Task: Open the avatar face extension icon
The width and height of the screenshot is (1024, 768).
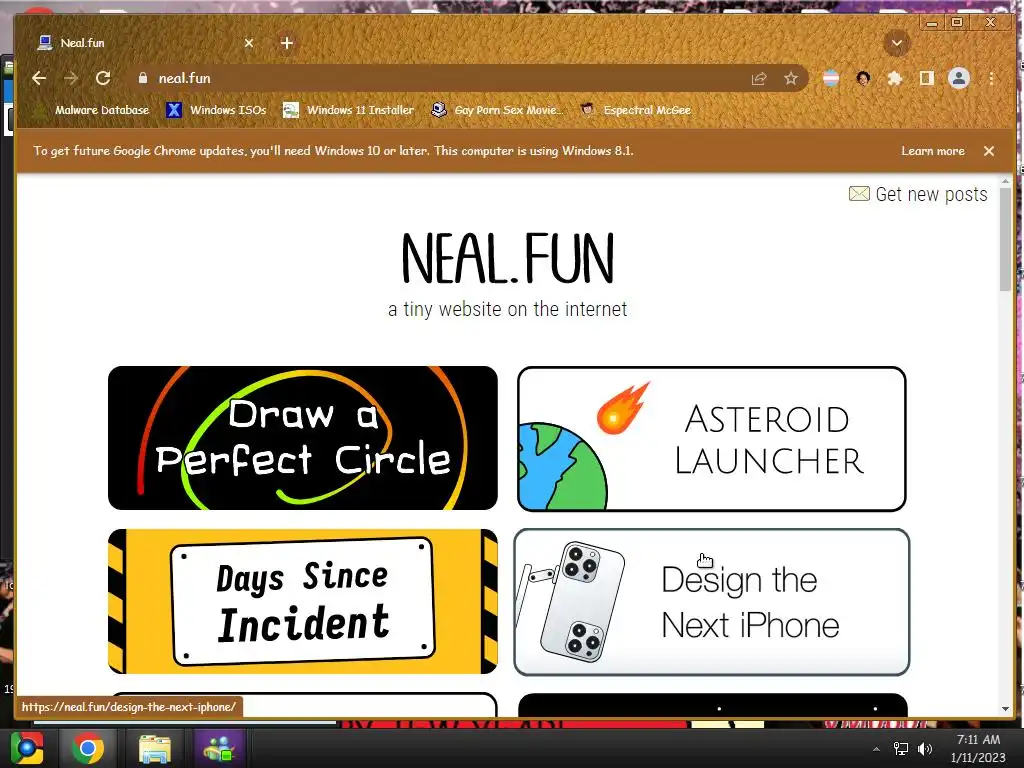Action: click(863, 78)
